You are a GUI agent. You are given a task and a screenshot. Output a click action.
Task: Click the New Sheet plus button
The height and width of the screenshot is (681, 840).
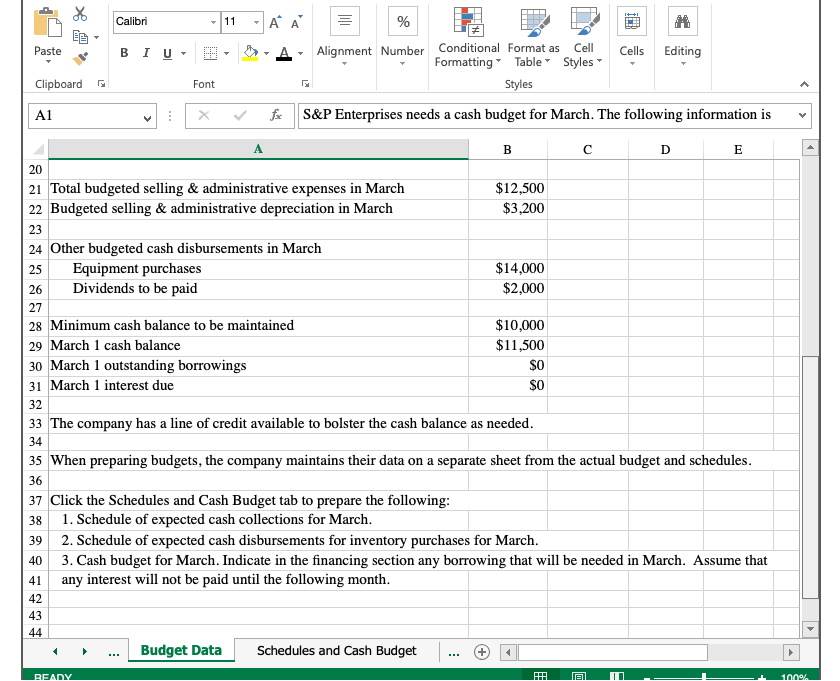(481, 650)
